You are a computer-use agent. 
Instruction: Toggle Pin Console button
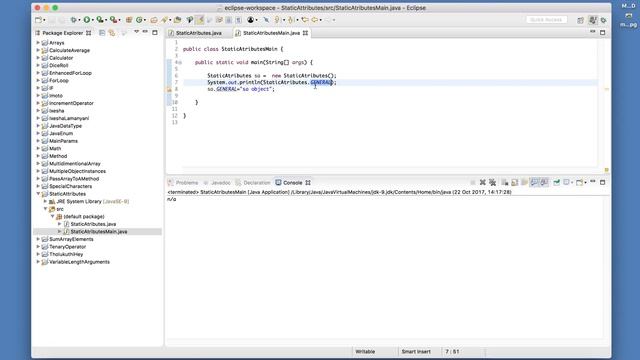pyautogui.click(x=556, y=182)
